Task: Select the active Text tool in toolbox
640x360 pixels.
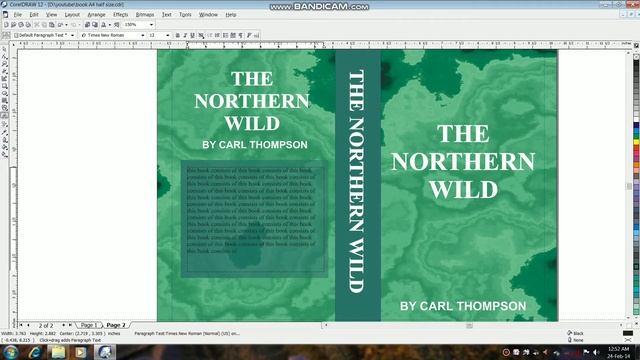Action: coord(4,116)
